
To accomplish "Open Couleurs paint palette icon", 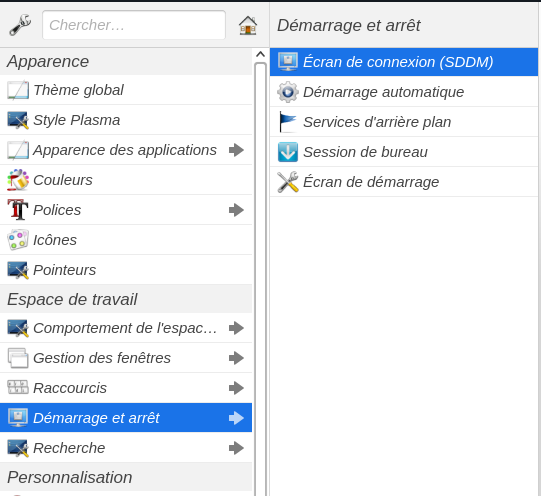I will click(18, 180).
